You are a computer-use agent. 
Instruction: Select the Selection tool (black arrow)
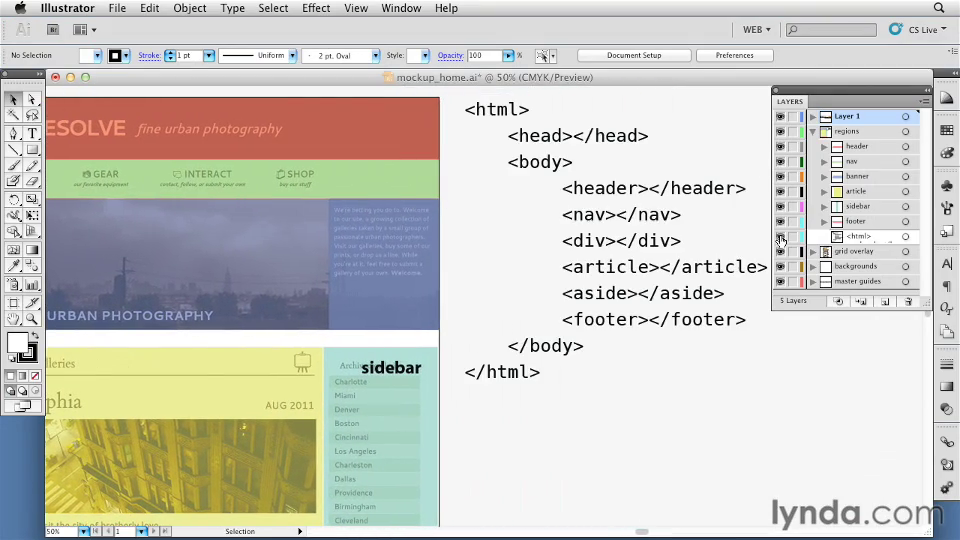(x=13, y=99)
